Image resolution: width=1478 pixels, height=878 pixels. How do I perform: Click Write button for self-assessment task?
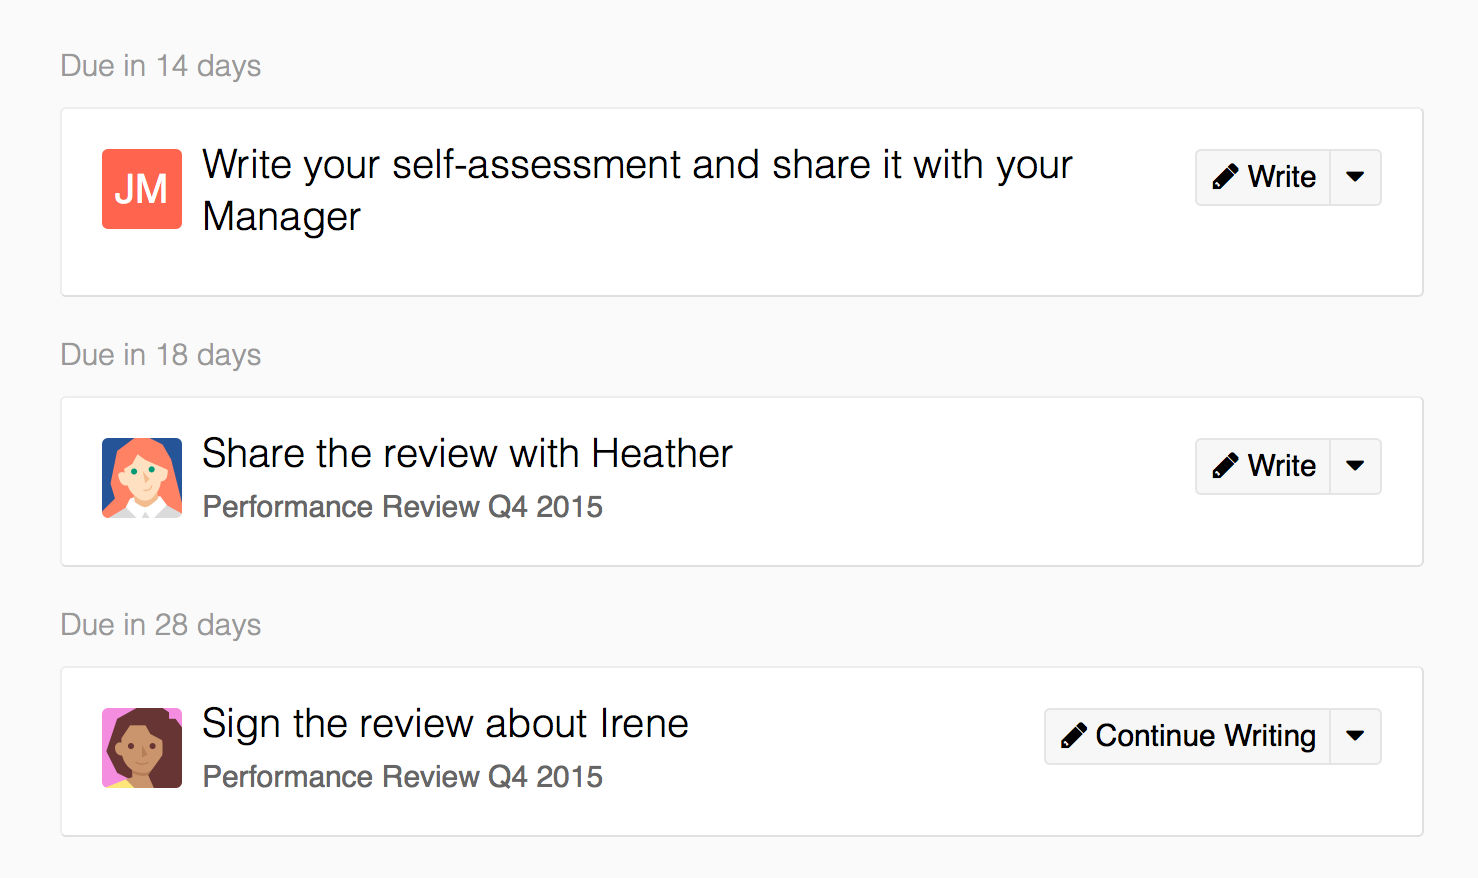(1263, 177)
